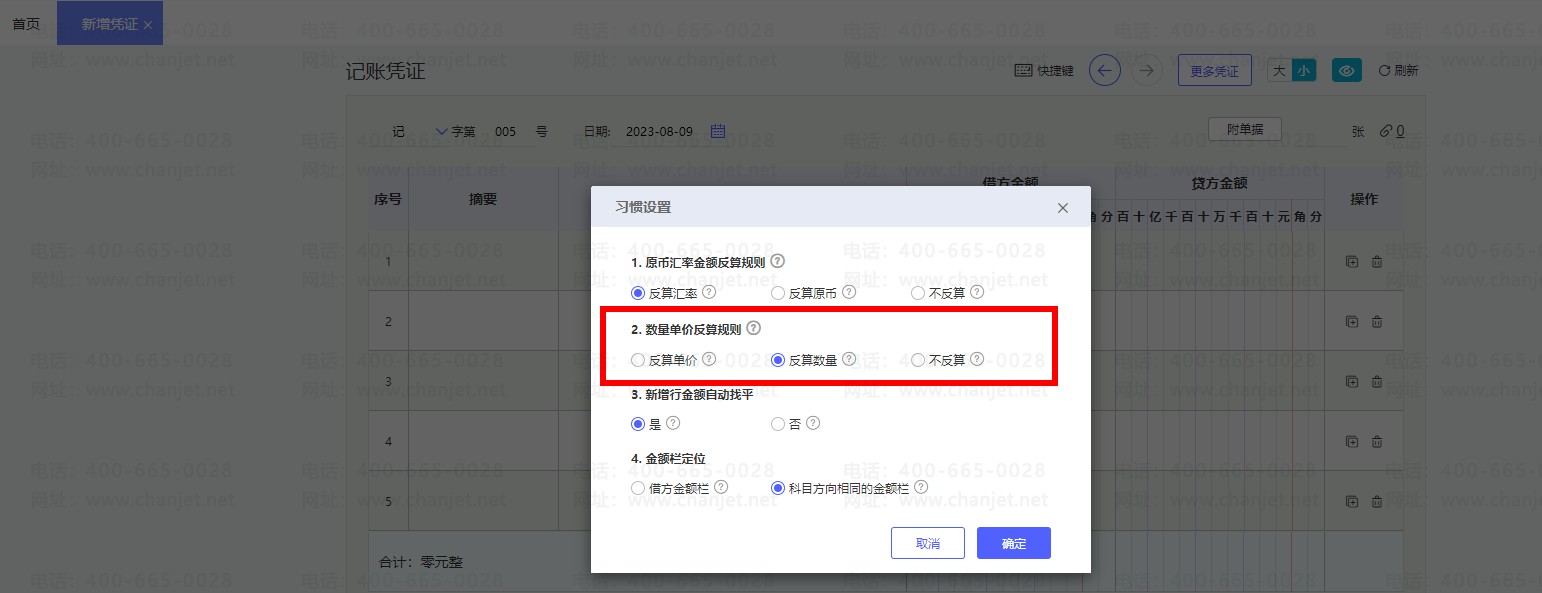Click the 更多凭证 button
Viewport: 1542px width, 593px height.
click(1215, 71)
